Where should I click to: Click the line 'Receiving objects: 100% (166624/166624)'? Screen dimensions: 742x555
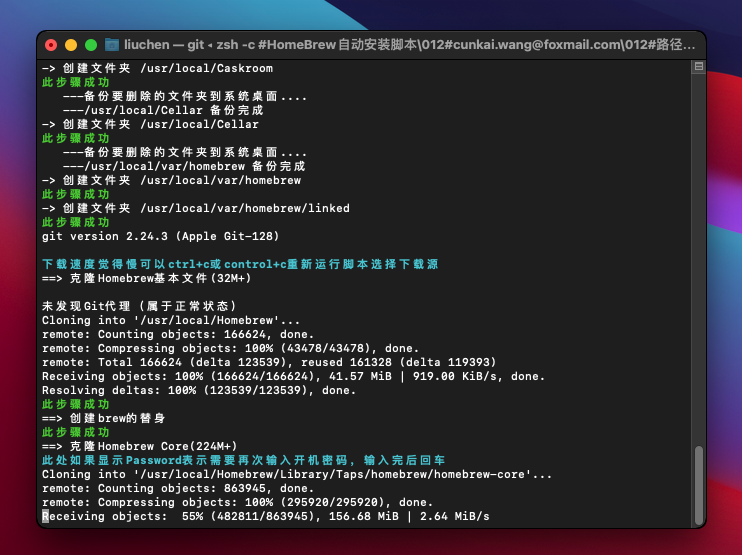[293, 376]
